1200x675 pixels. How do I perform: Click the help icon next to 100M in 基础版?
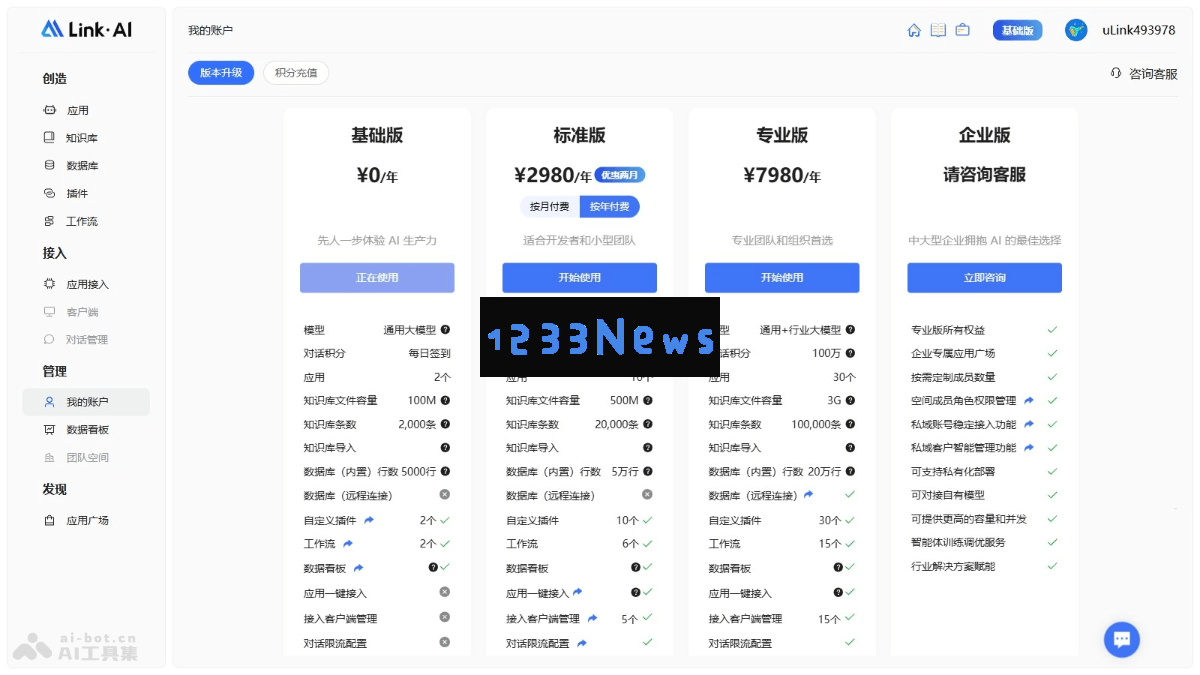pyautogui.click(x=445, y=400)
